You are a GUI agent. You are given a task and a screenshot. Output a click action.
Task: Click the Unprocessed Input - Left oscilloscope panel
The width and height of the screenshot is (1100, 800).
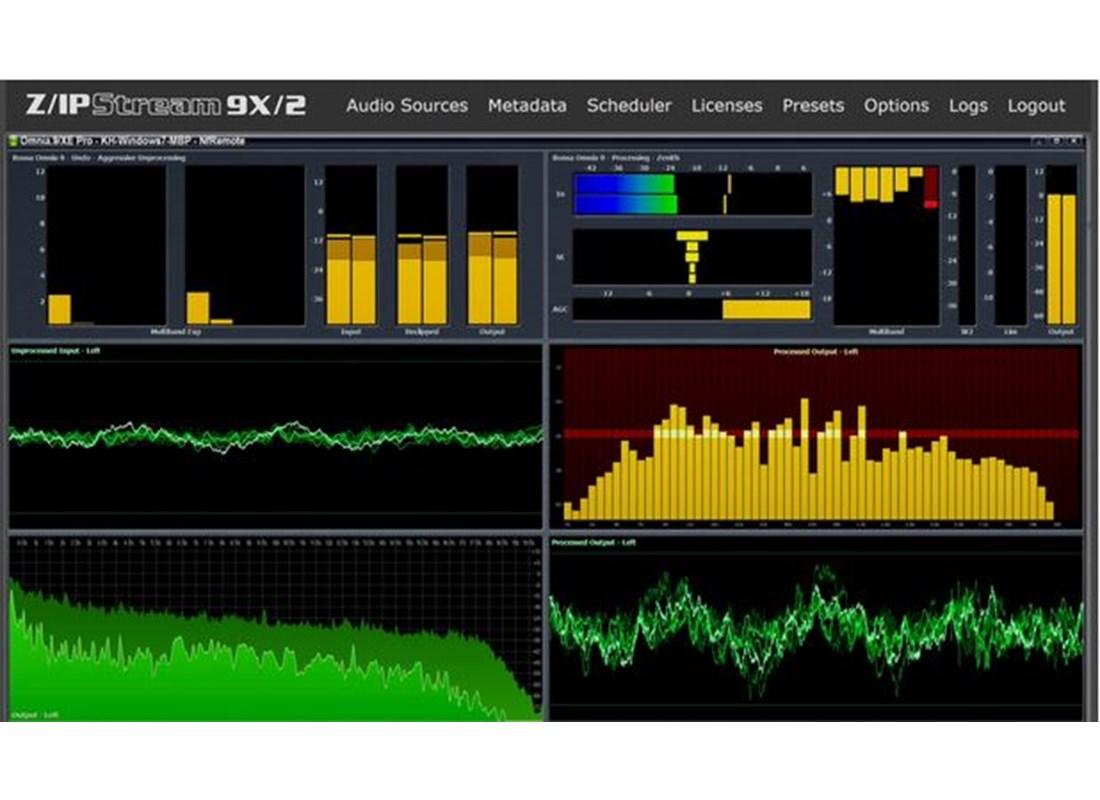[276, 437]
